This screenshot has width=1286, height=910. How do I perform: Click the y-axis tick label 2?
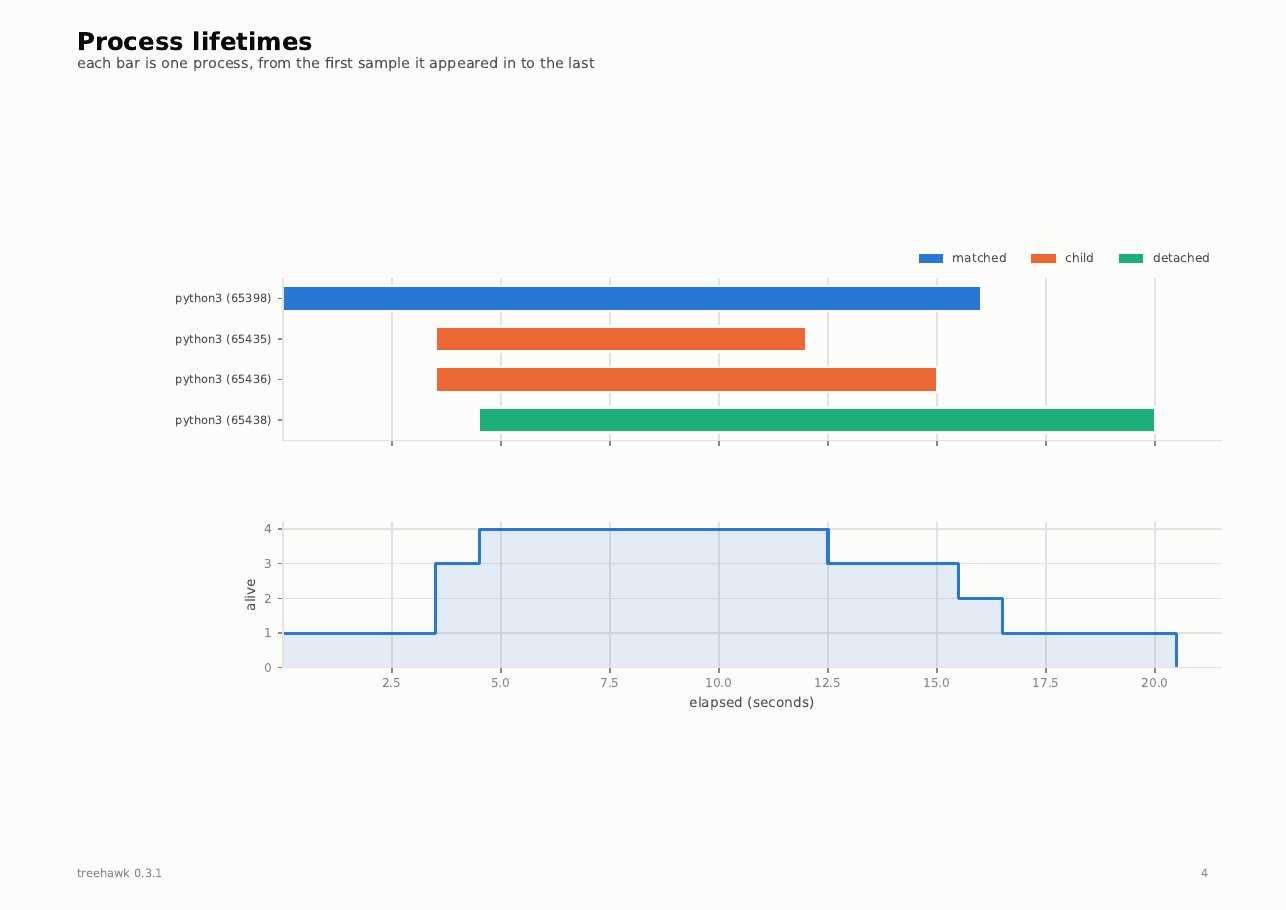pyautogui.click(x=268, y=598)
